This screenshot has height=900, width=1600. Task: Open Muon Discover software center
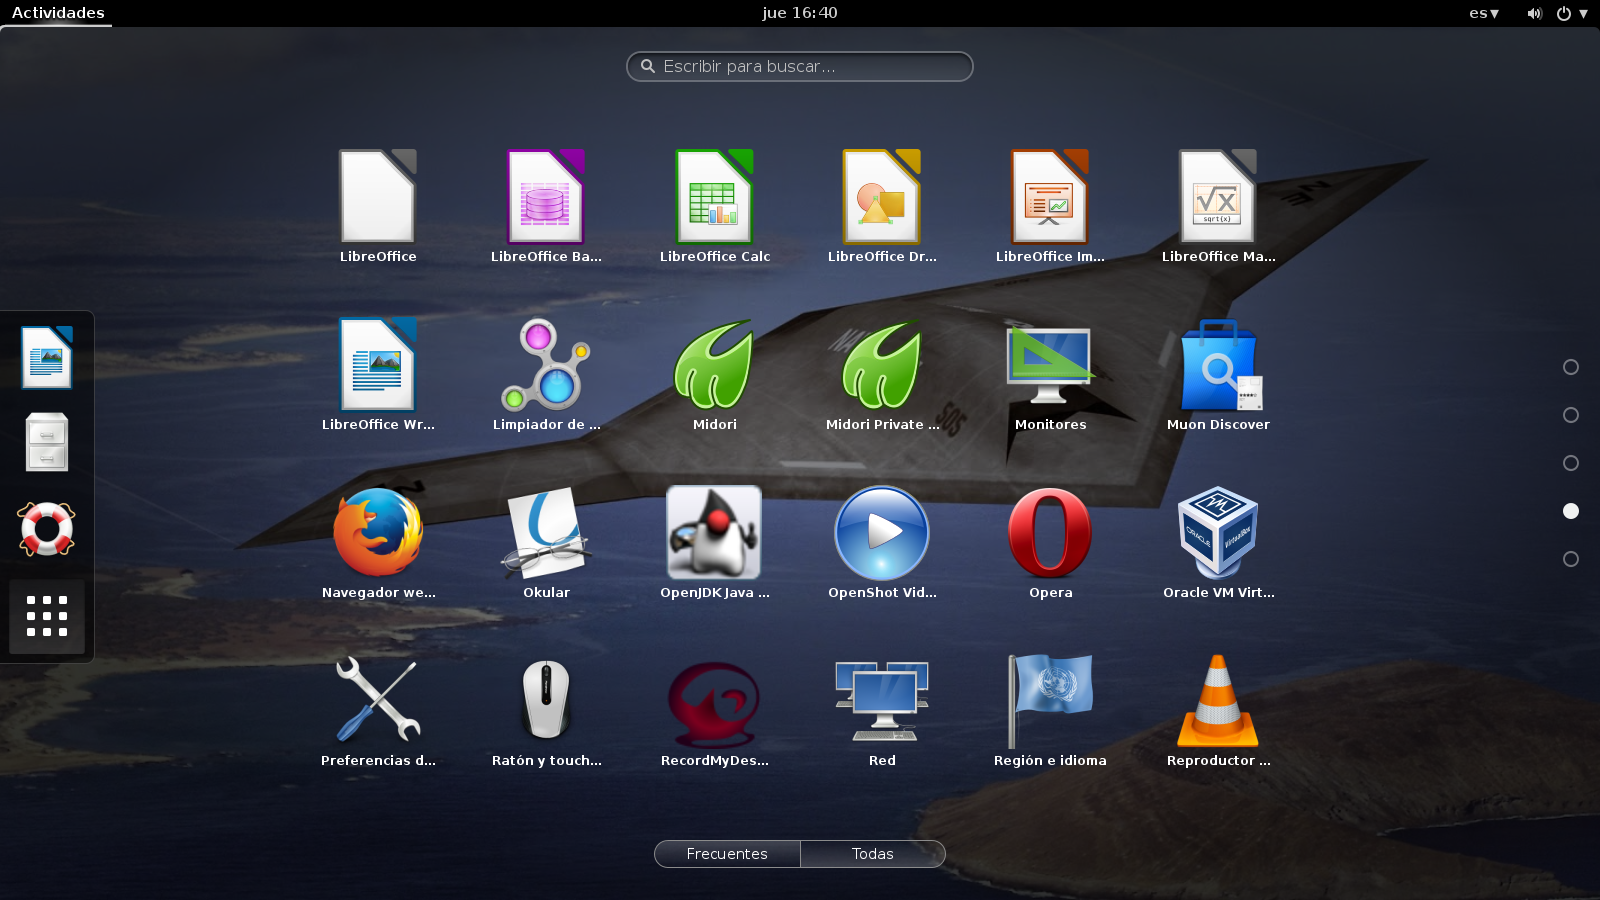point(1219,365)
